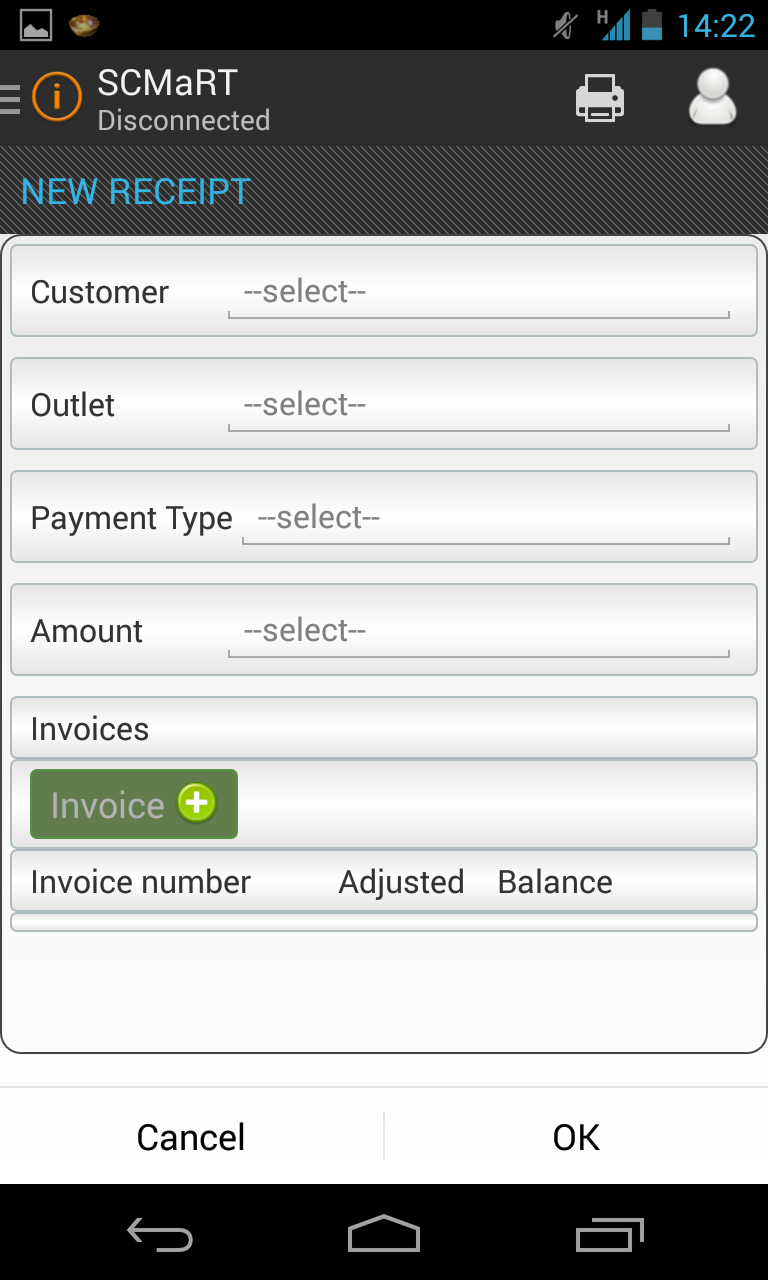Tap the printer icon in header
The width and height of the screenshot is (768, 1280).
[x=599, y=99]
